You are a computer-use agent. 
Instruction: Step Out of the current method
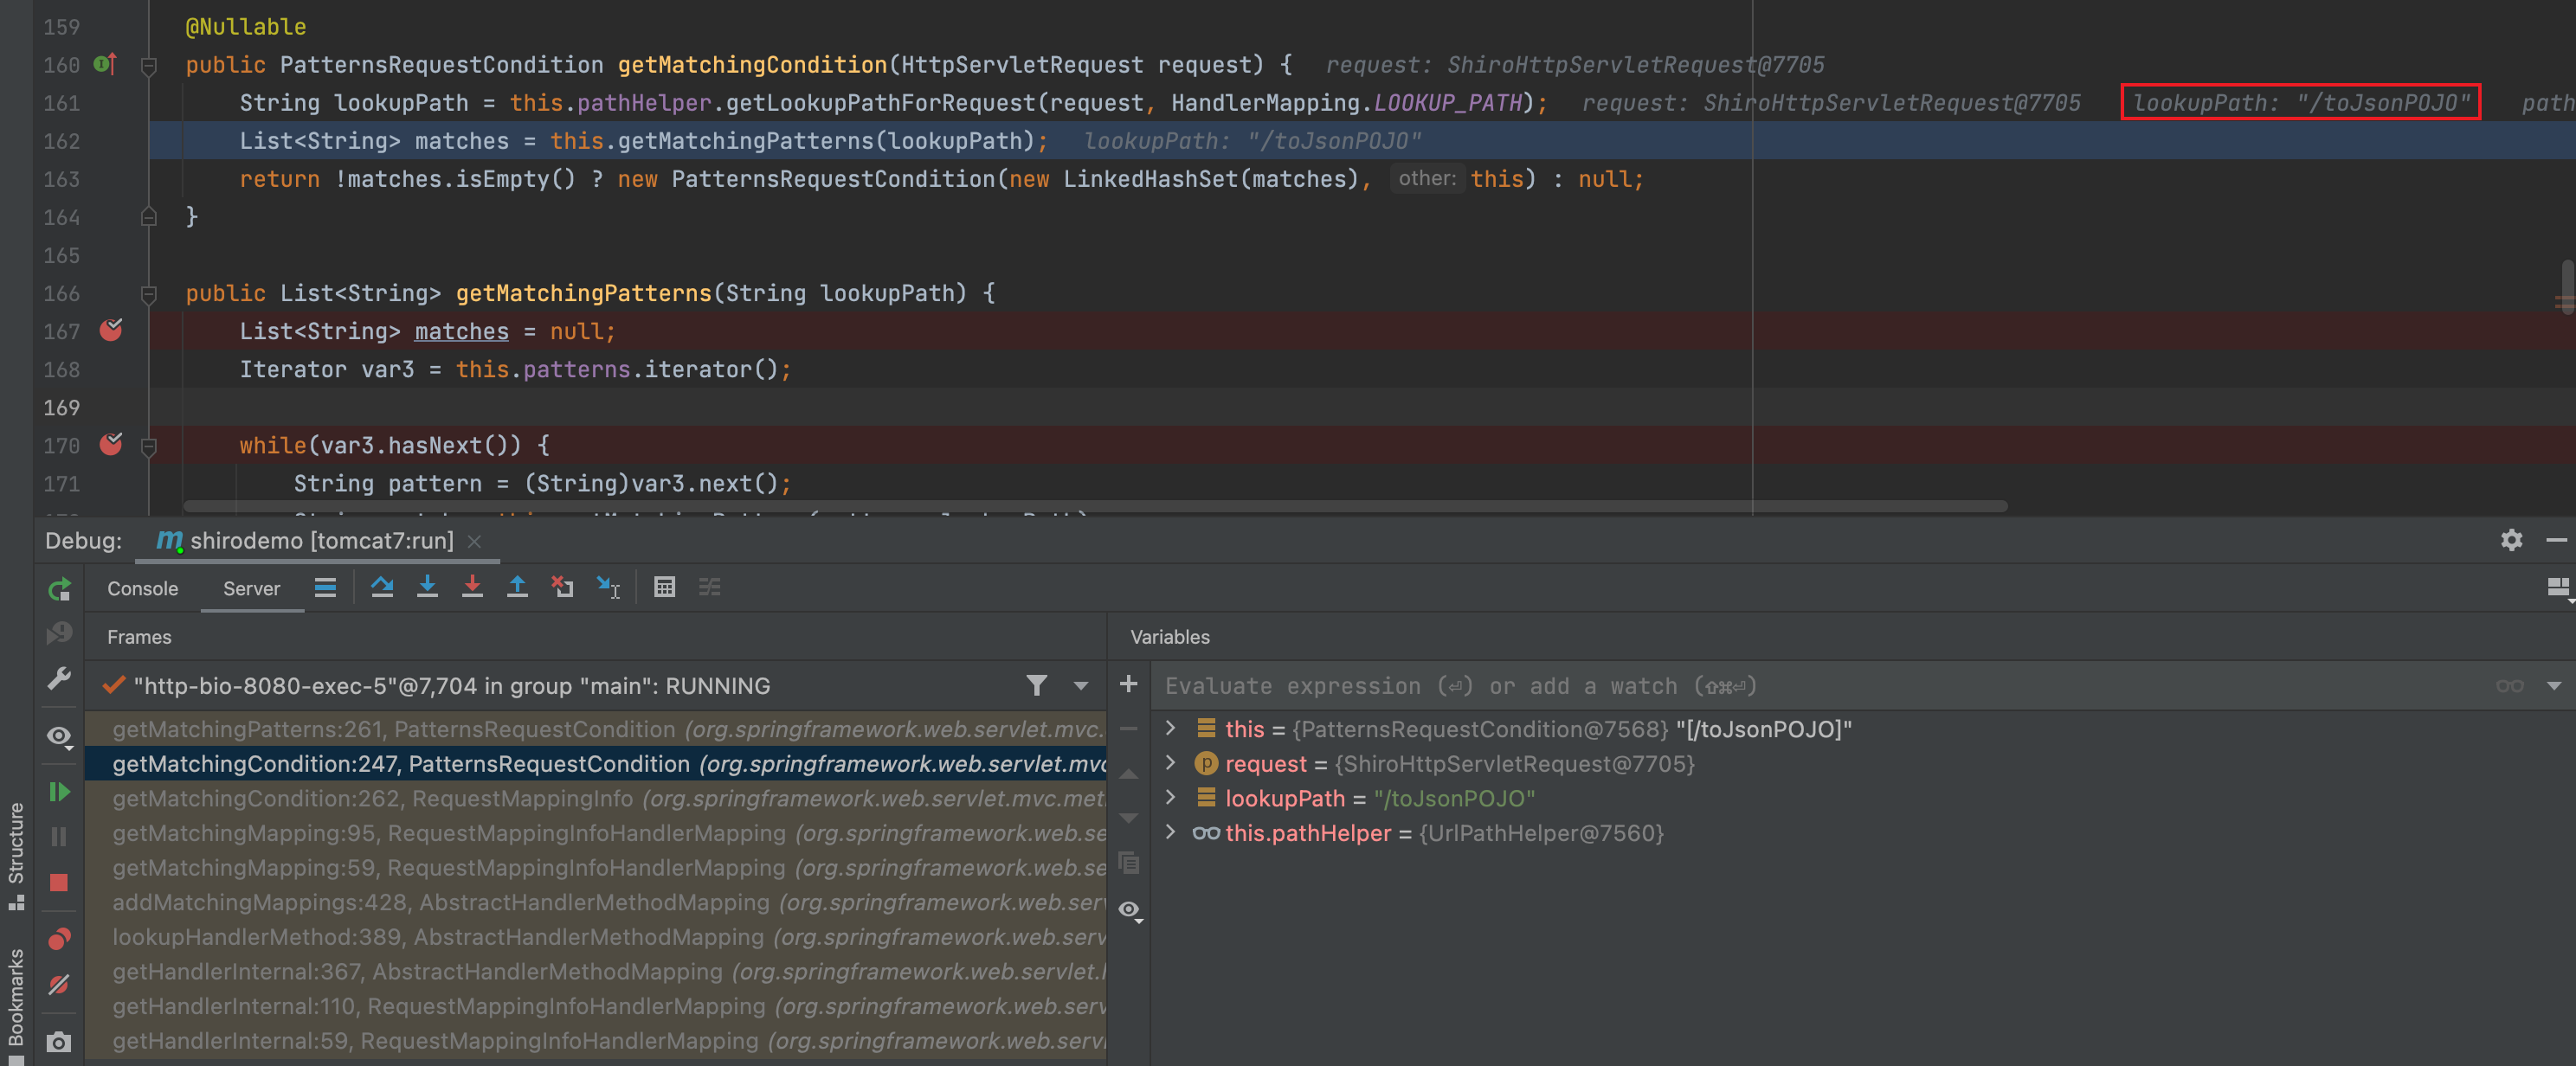[x=517, y=587]
